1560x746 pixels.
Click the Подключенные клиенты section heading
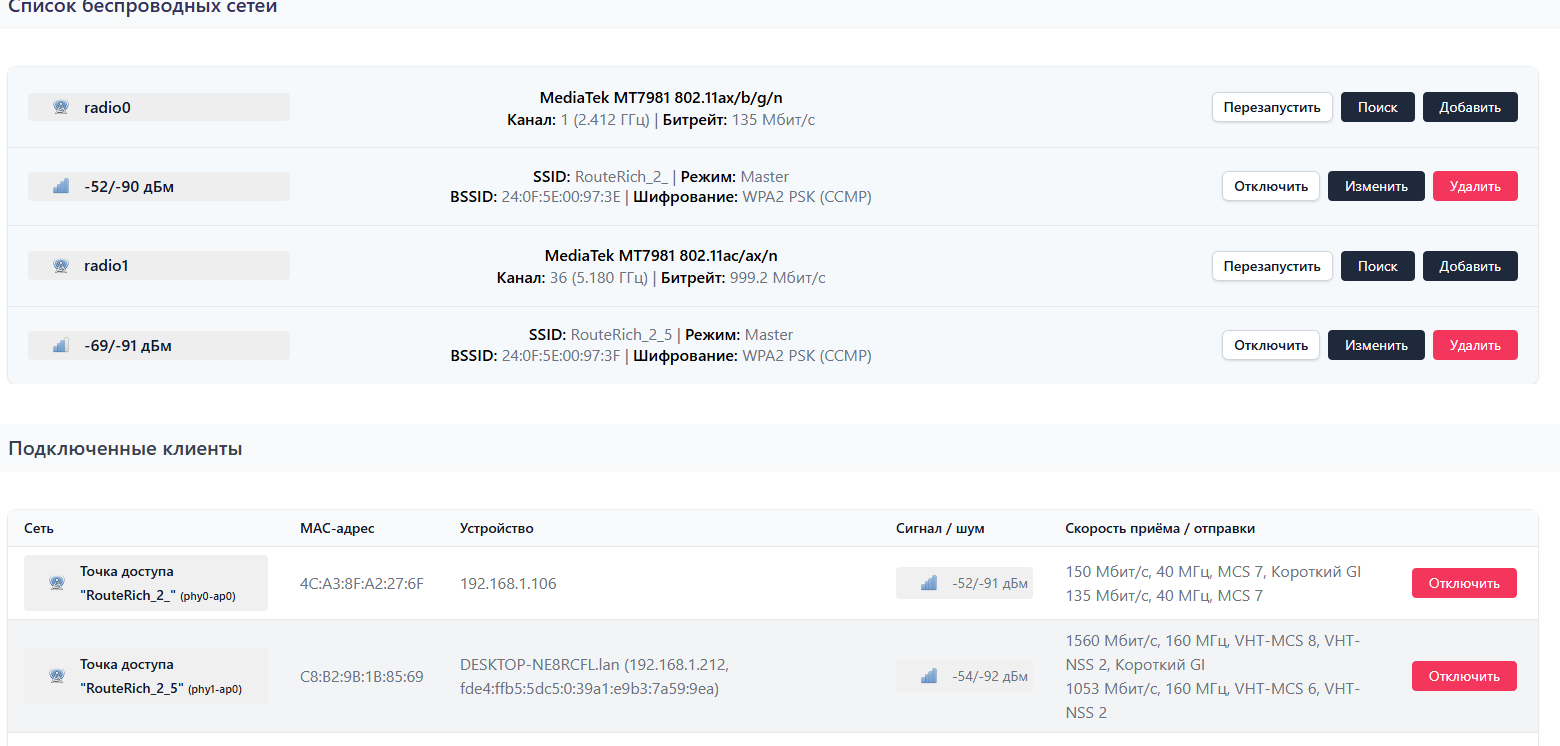coord(125,449)
